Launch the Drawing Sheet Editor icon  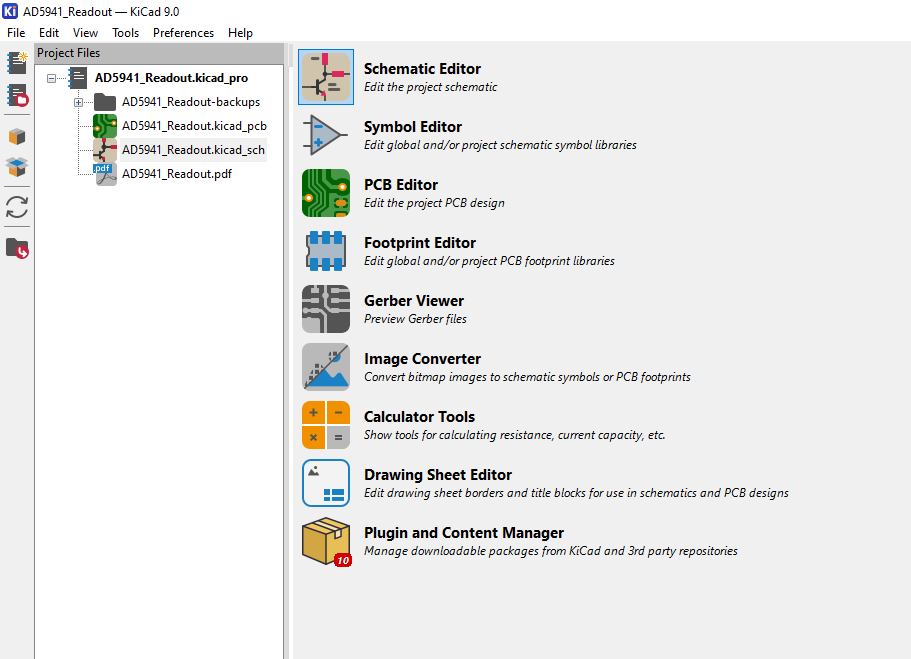click(x=326, y=483)
